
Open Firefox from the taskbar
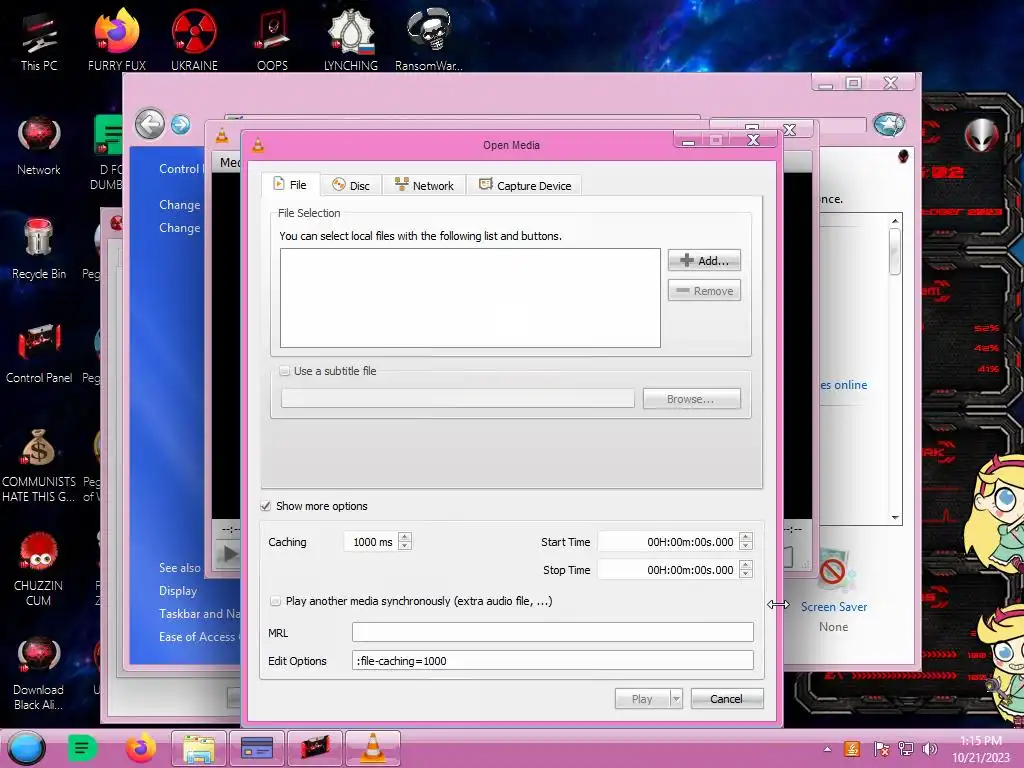pos(141,748)
